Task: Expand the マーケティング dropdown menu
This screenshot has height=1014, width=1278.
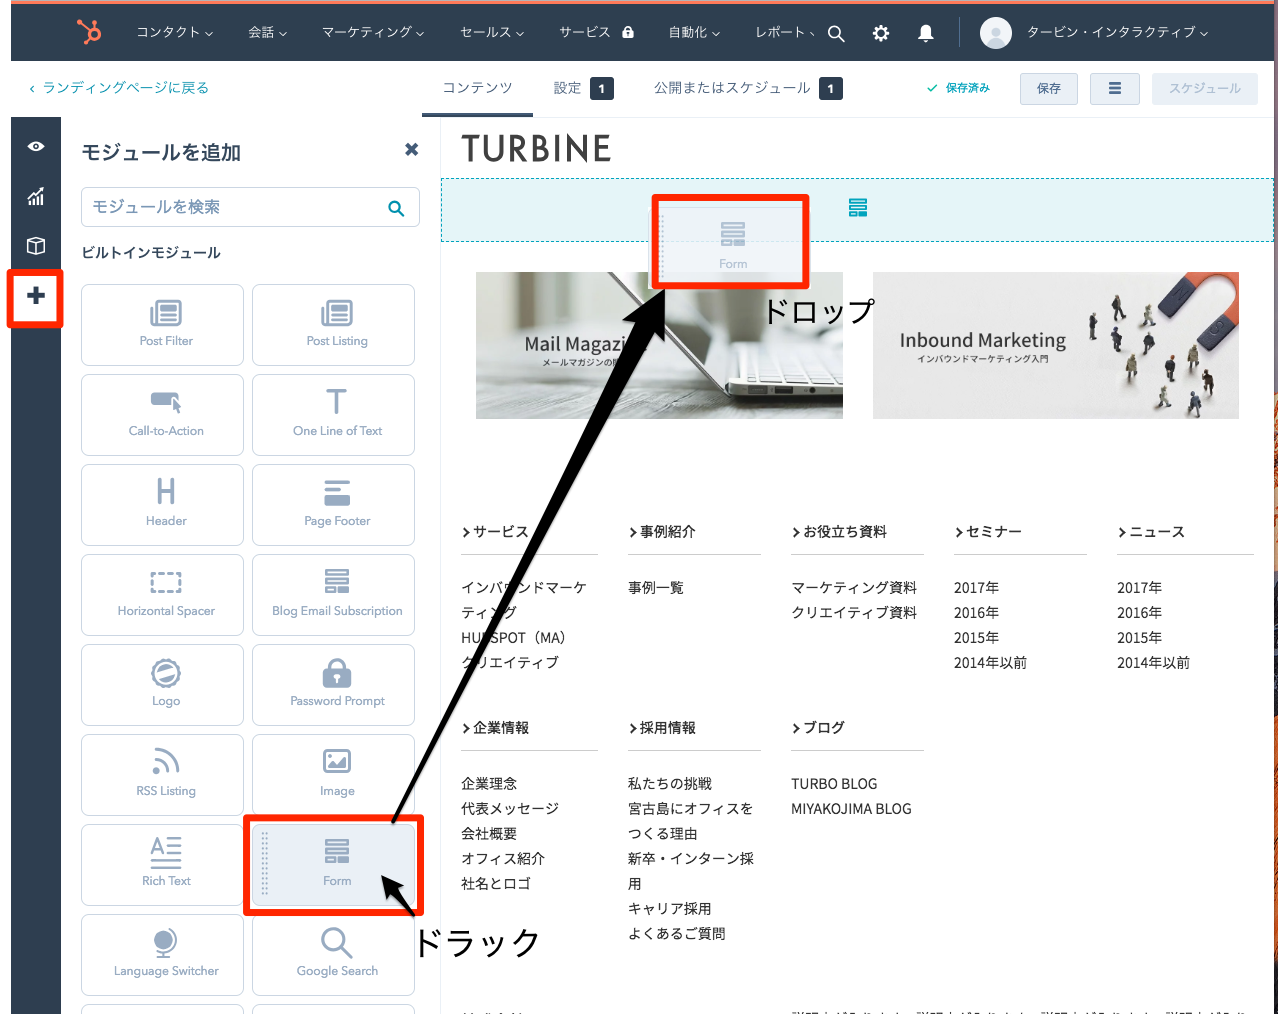Action: (x=372, y=33)
